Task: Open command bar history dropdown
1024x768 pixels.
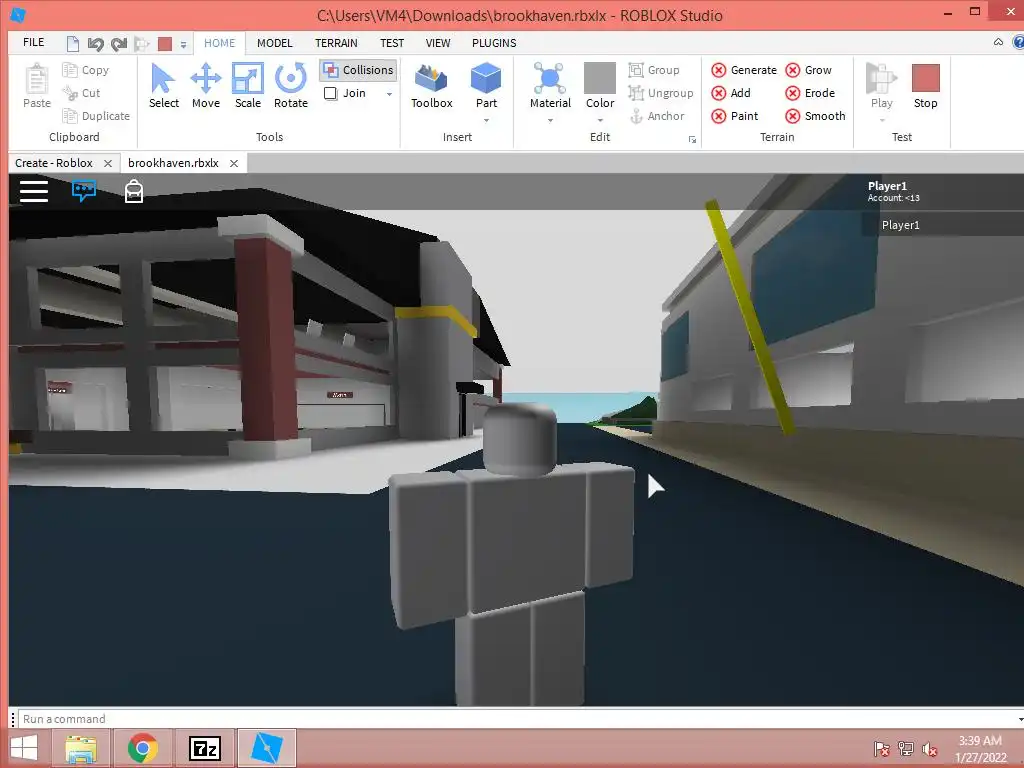Action: click(x=1020, y=719)
